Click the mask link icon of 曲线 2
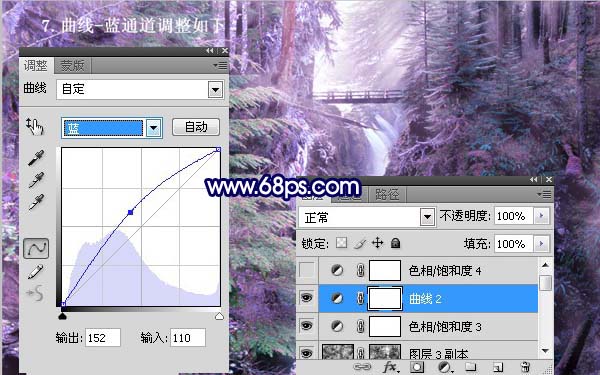Viewport: 600px width, 375px height. pyautogui.click(x=360, y=298)
